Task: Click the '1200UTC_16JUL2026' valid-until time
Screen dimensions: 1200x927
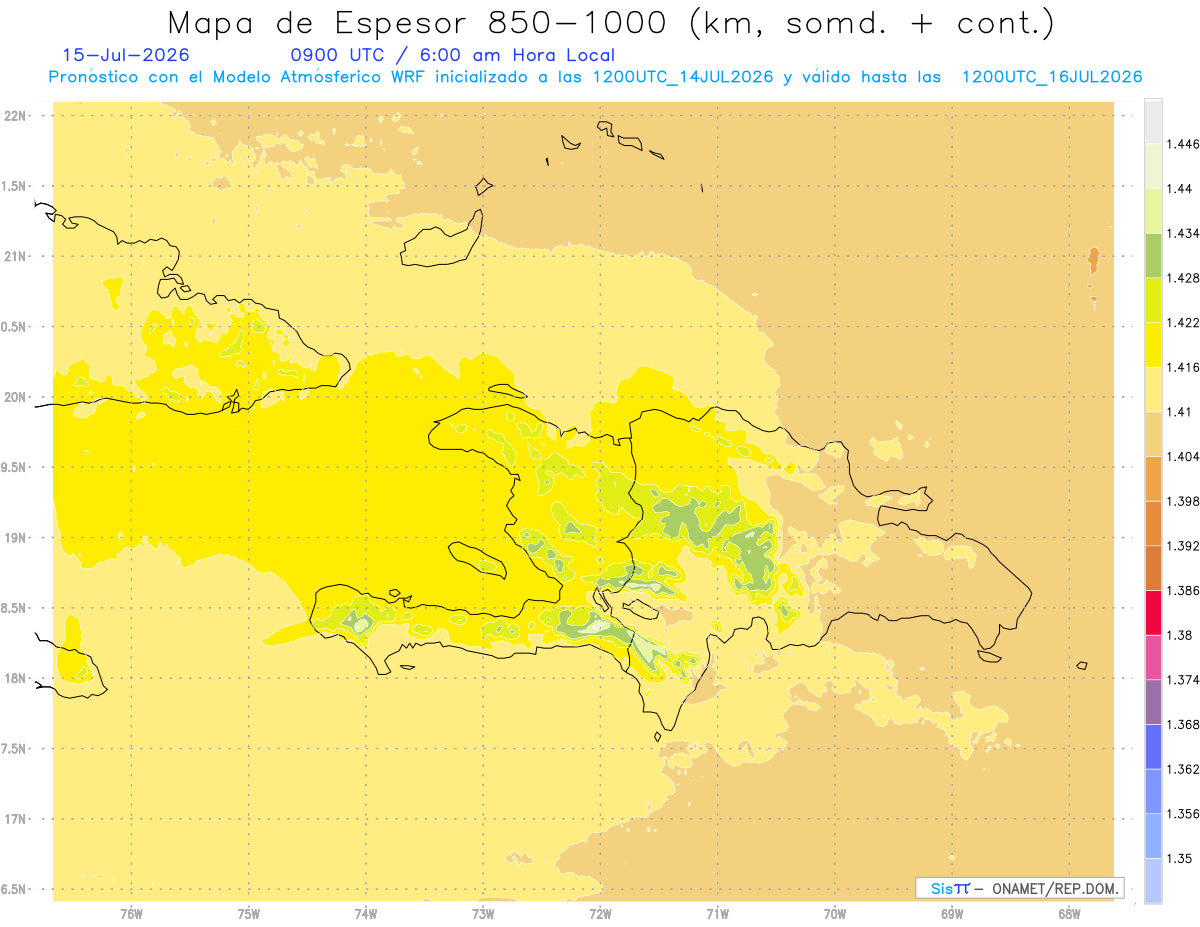Action: coord(1052,77)
